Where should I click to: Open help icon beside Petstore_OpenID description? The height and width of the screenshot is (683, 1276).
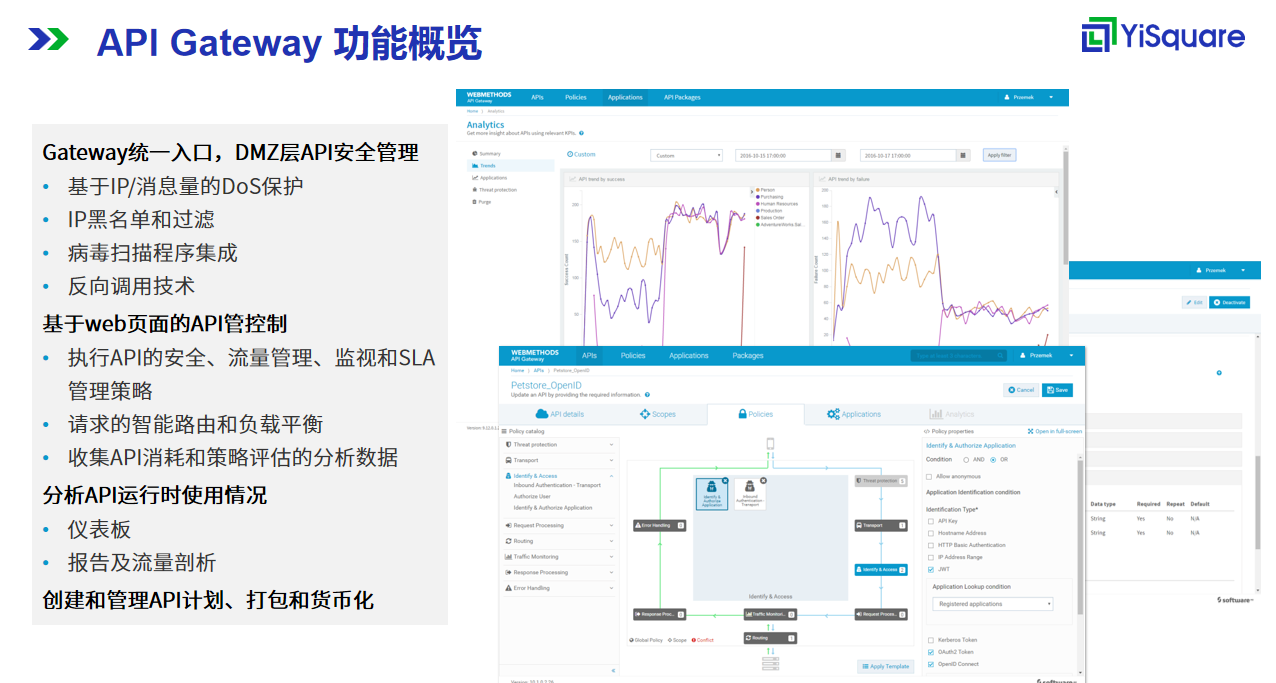pyautogui.click(x=647, y=395)
